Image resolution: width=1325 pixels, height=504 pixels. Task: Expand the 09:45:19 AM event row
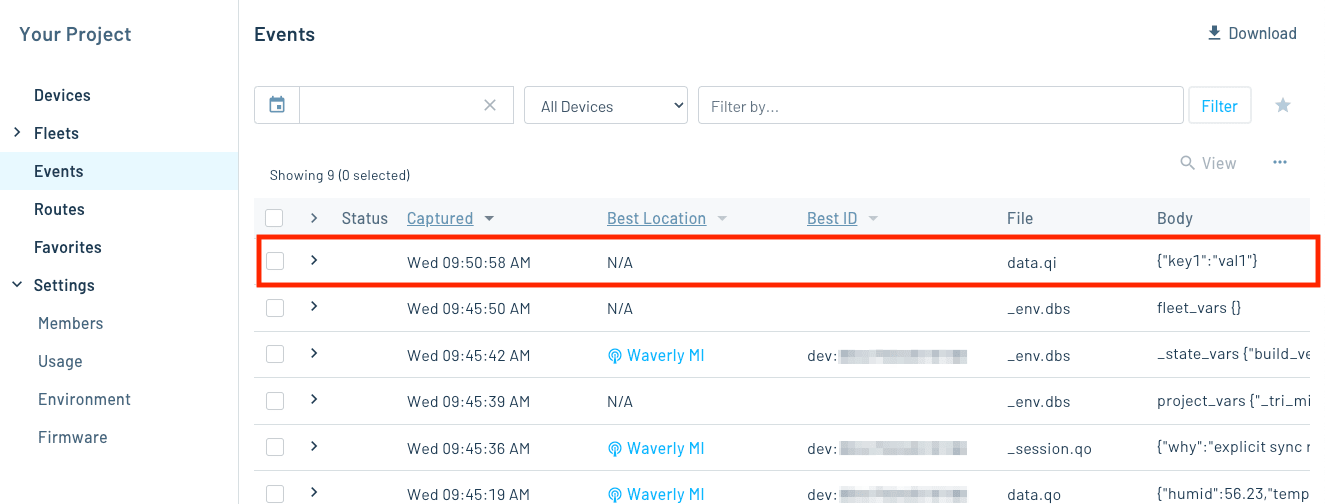[x=314, y=492]
